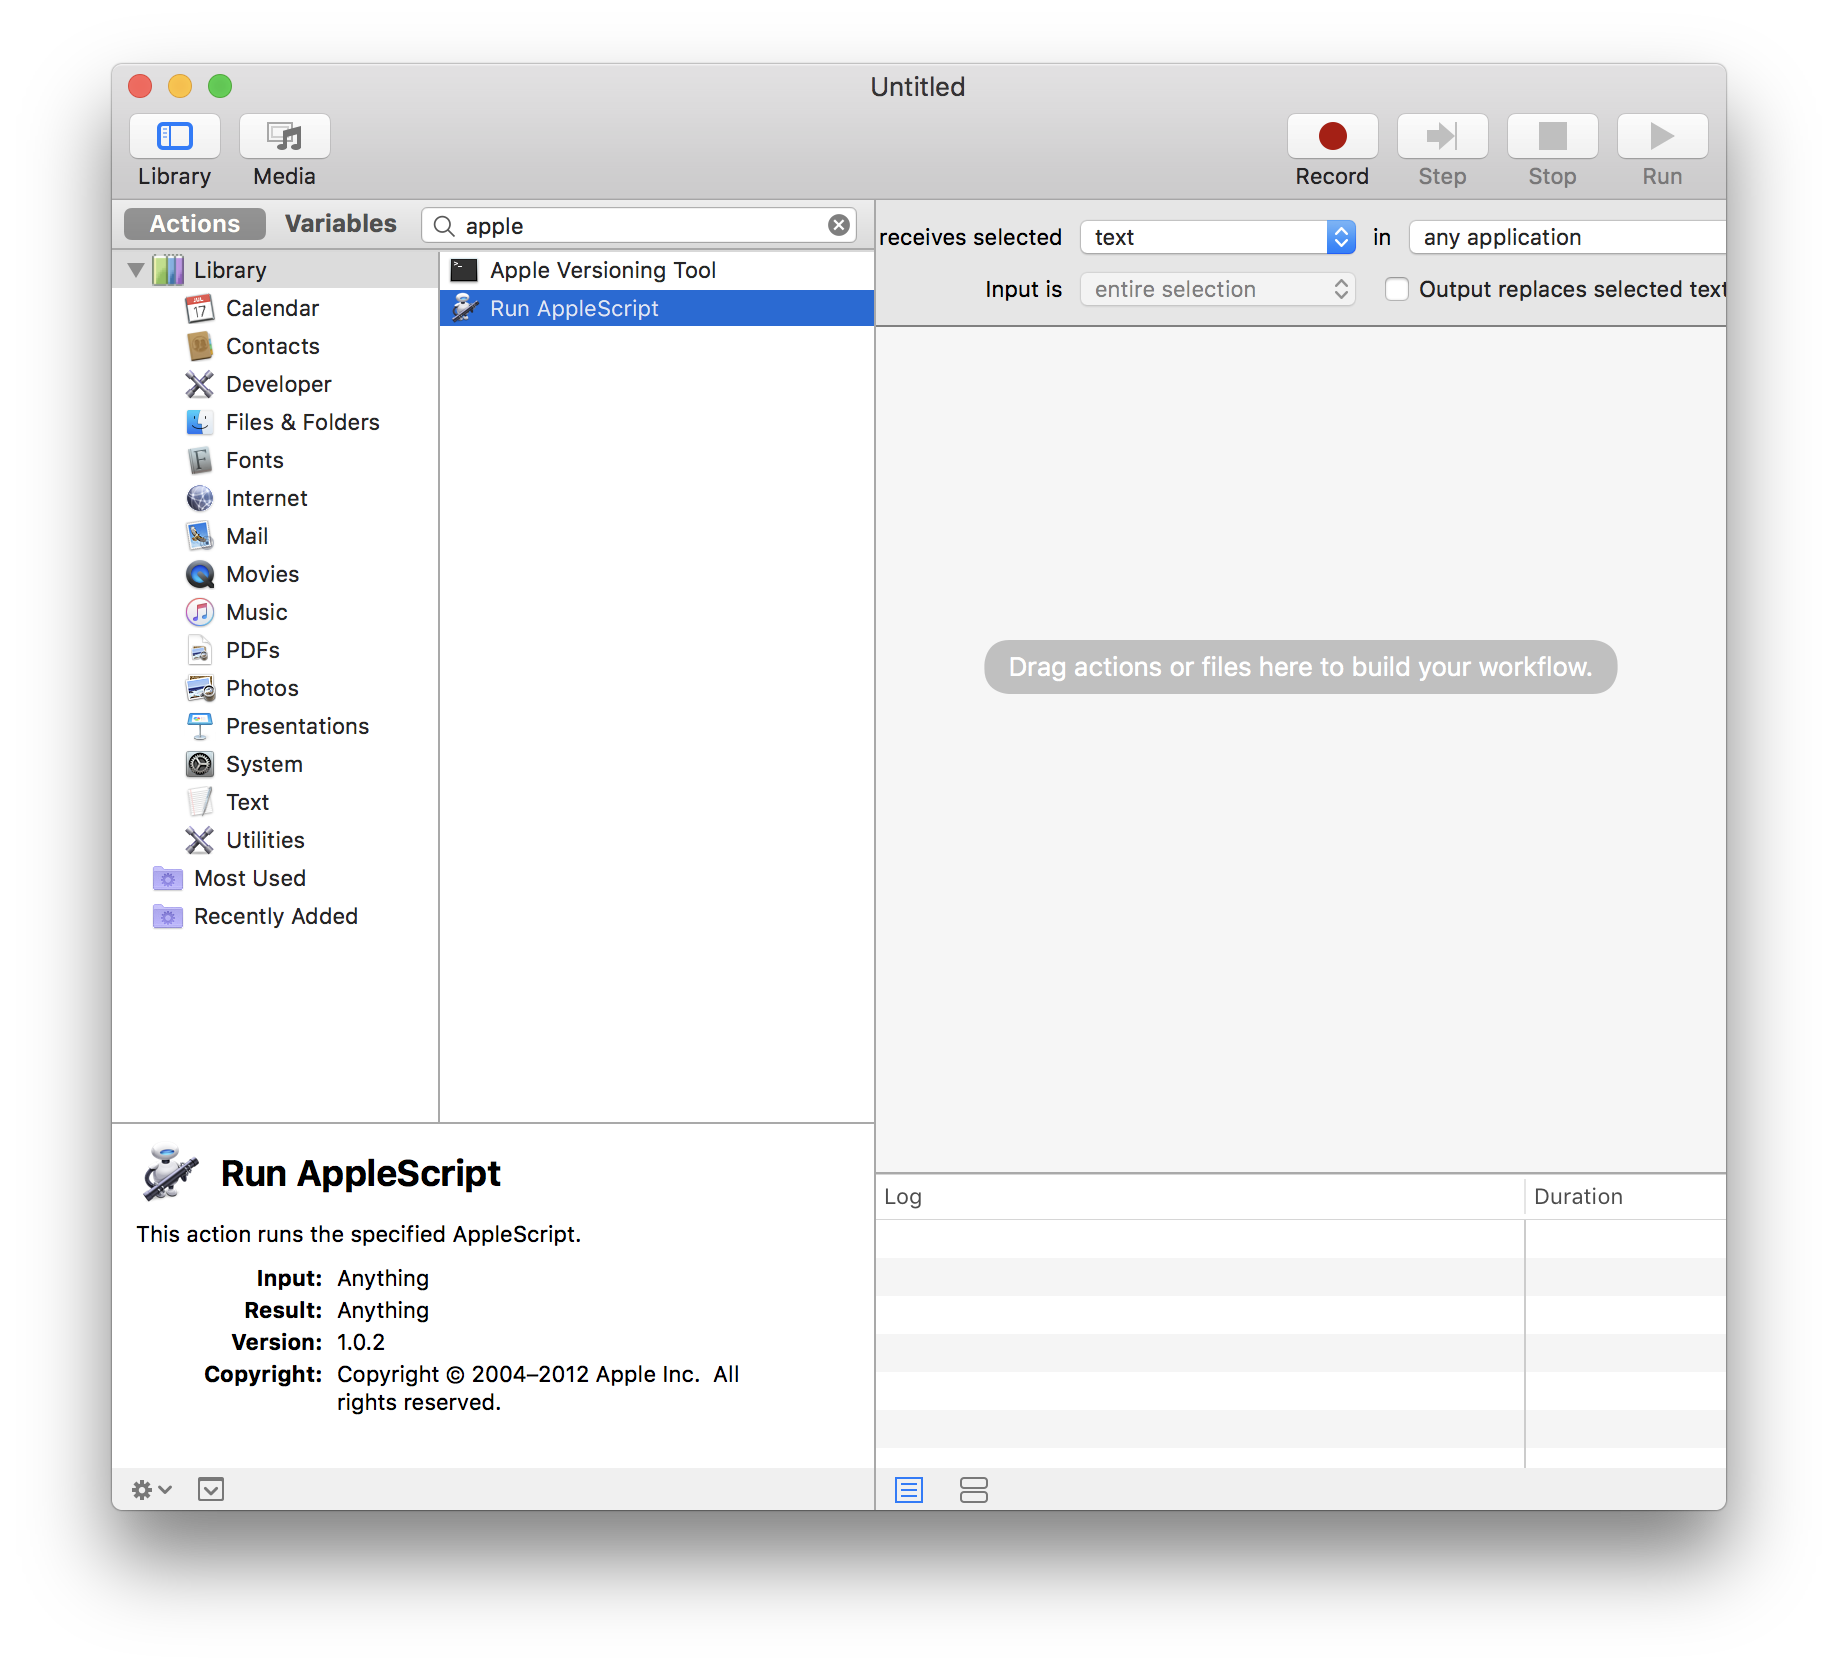Switch to the Variables tab
1838x1670 pixels.
point(340,224)
